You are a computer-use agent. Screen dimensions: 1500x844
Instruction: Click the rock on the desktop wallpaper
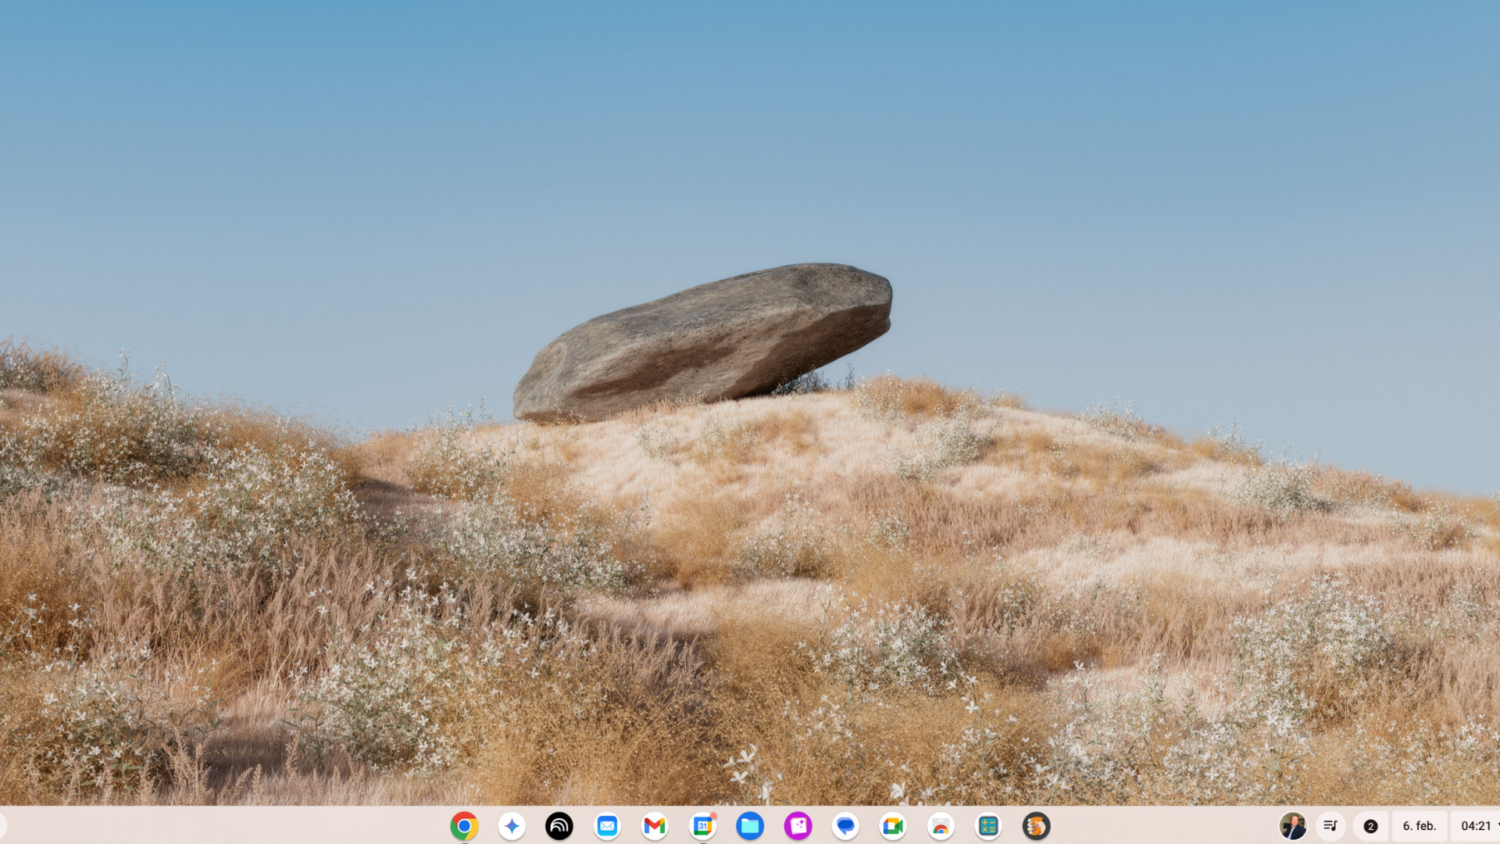[704, 342]
